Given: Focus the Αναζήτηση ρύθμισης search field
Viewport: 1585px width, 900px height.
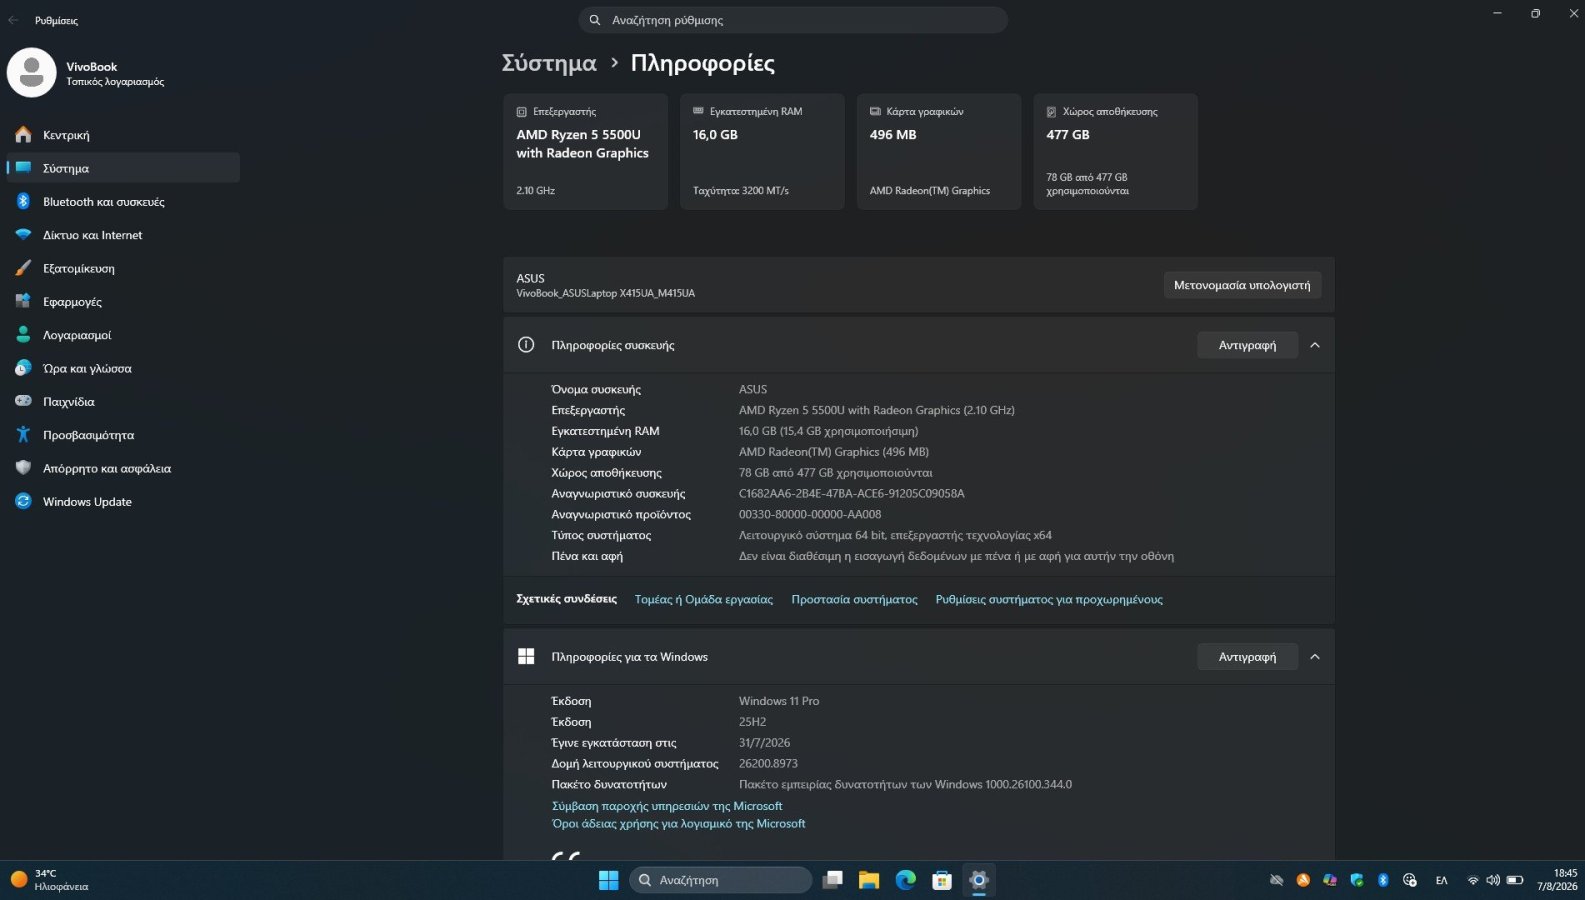Looking at the screenshot, I should (x=793, y=20).
